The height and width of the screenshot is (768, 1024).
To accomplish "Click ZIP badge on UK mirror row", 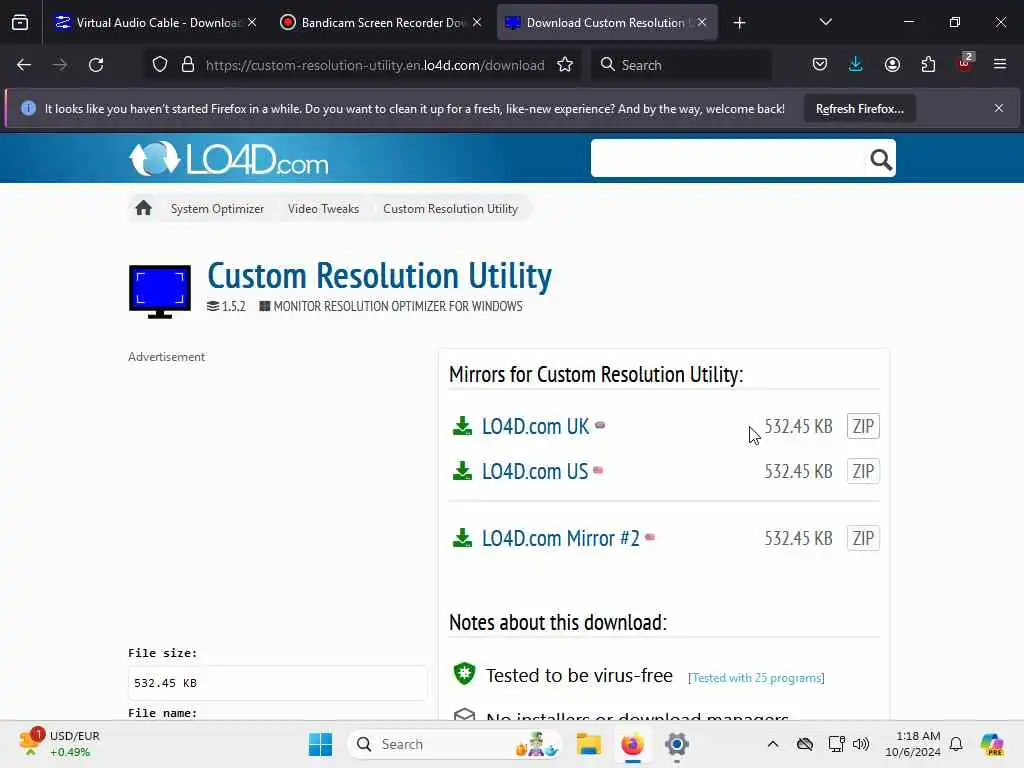I will pyautogui.click(x=863, y=426).
